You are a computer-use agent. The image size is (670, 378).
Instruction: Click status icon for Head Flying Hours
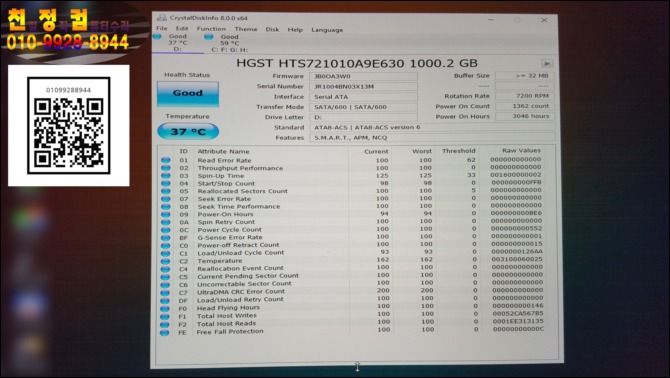coord(165,308)
